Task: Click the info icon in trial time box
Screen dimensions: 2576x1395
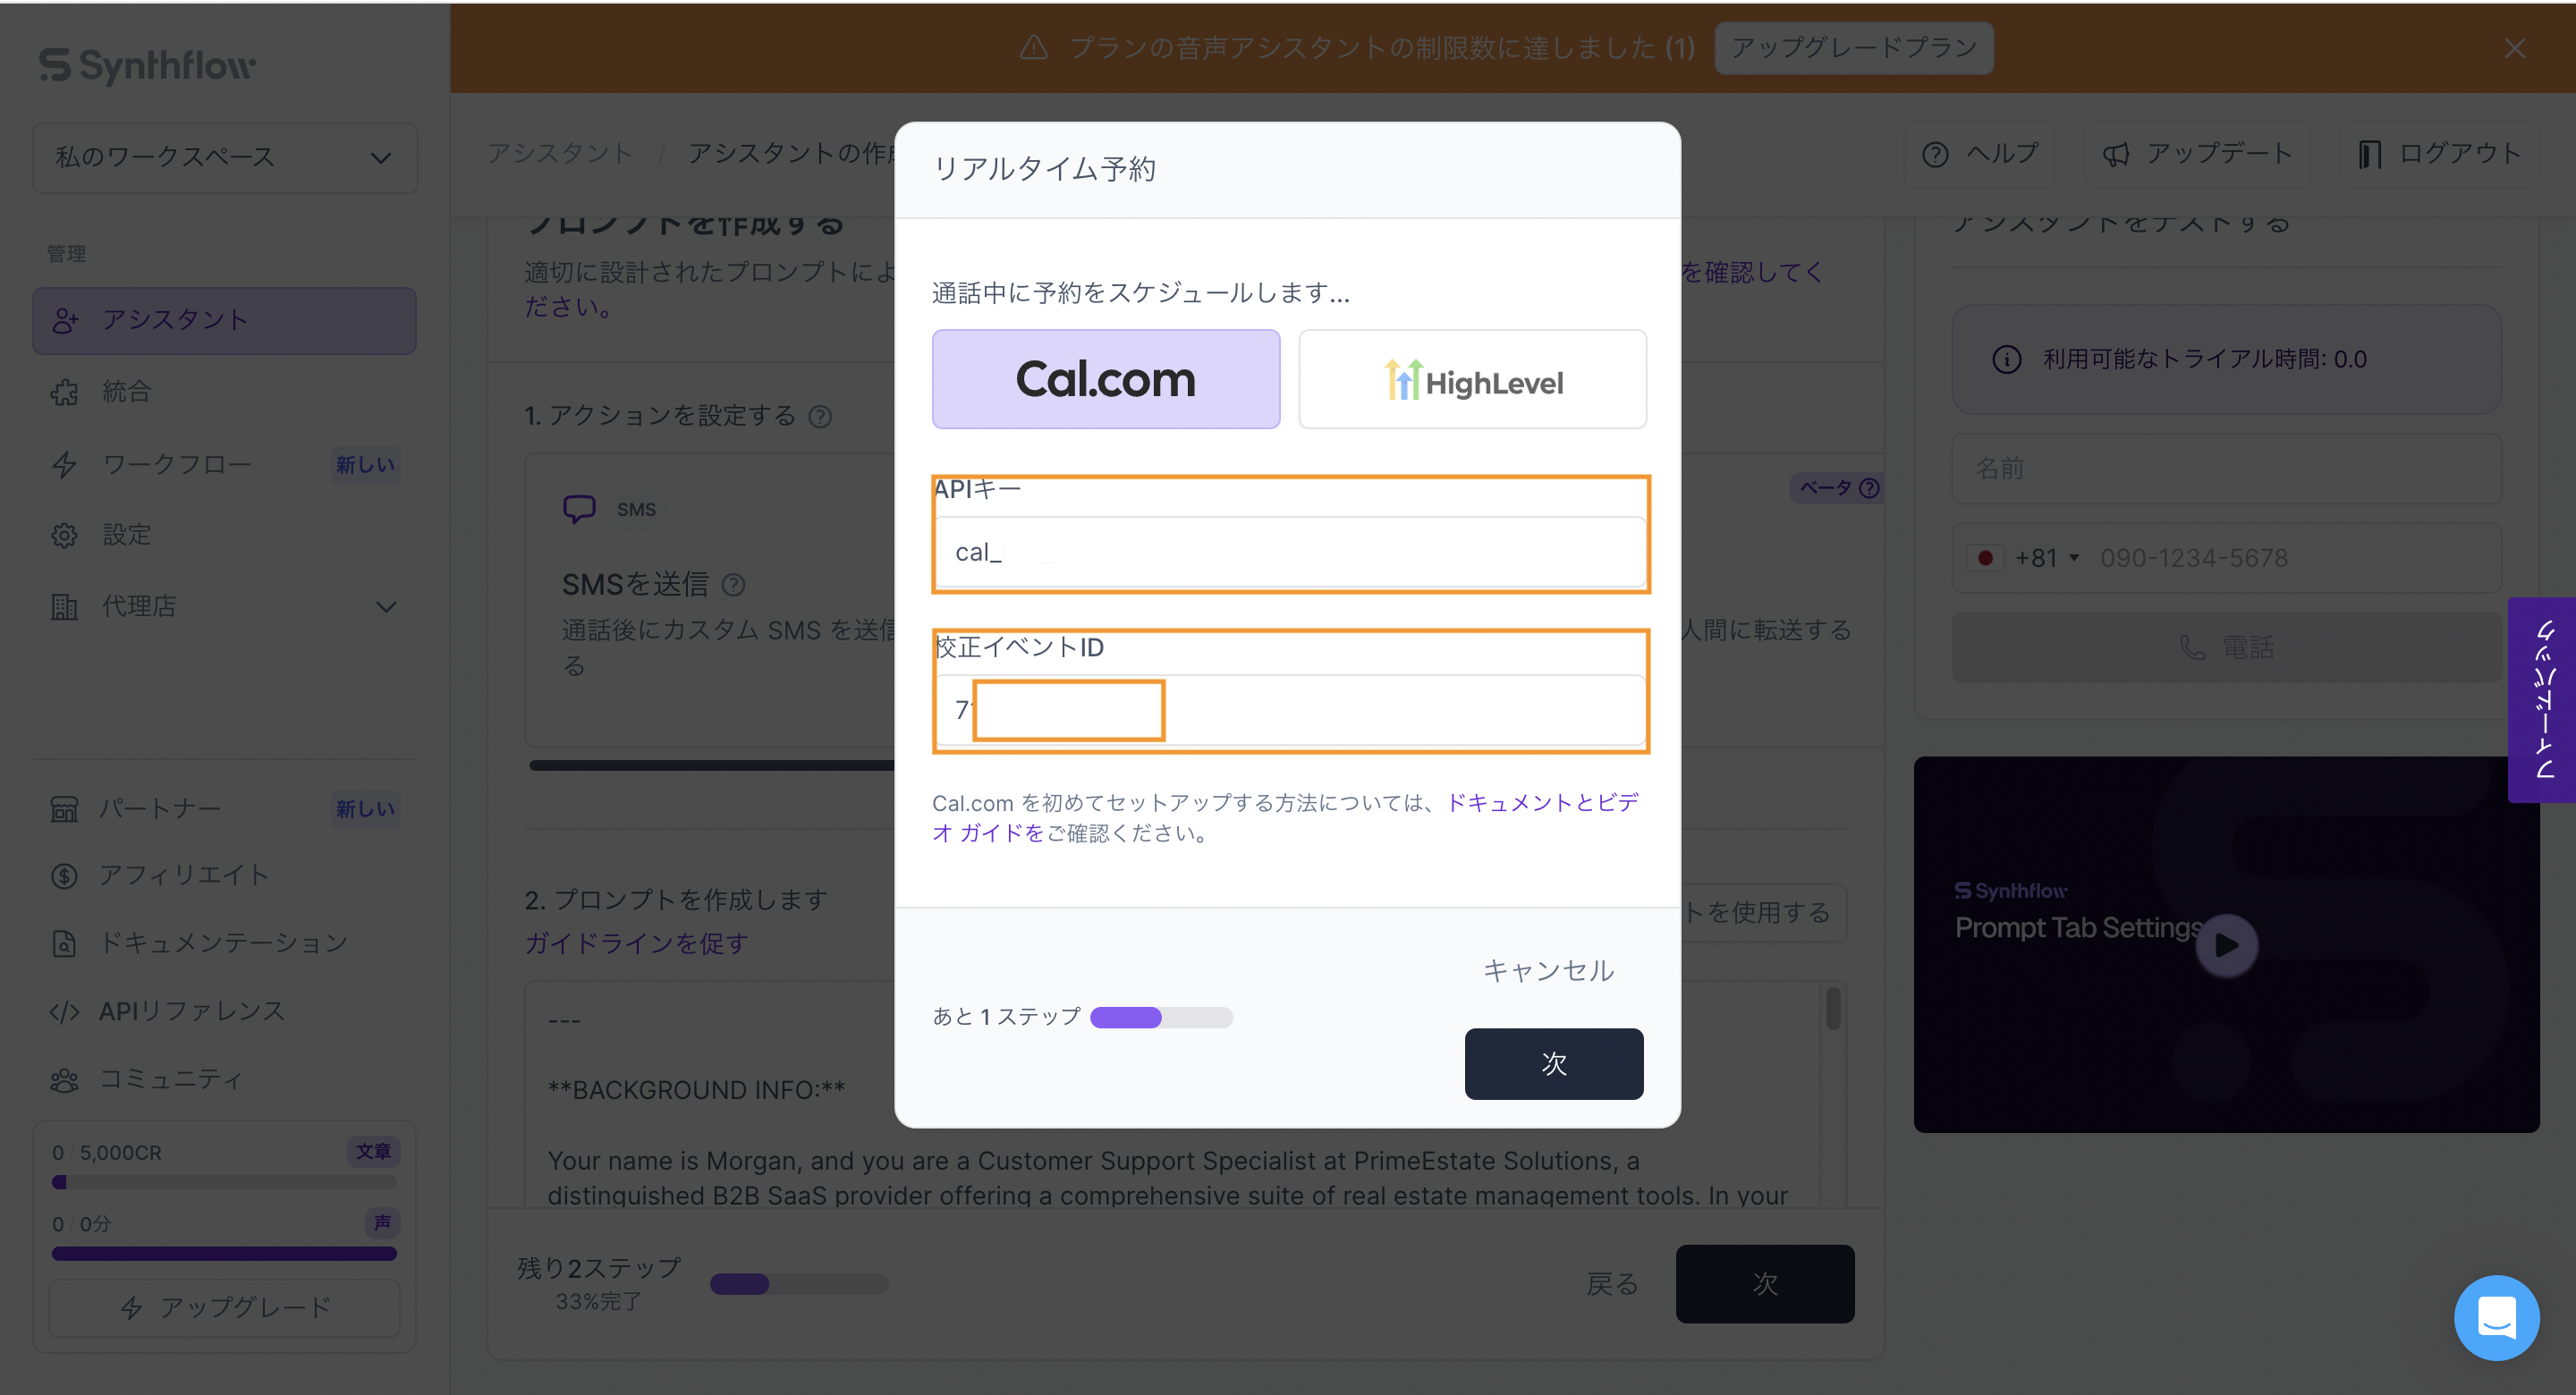Action: tap(2007, 359)
